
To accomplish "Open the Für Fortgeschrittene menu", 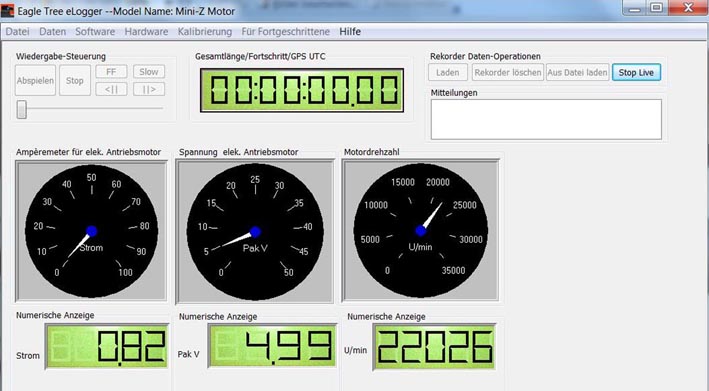I will [x=285, y=32].
